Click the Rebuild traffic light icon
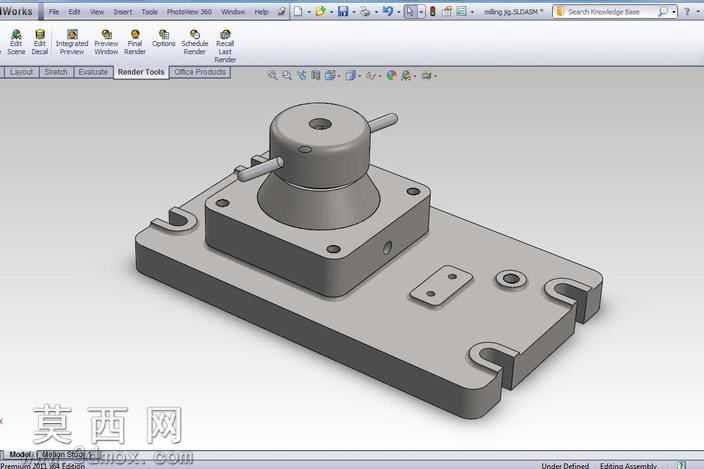 click(433, 12)
